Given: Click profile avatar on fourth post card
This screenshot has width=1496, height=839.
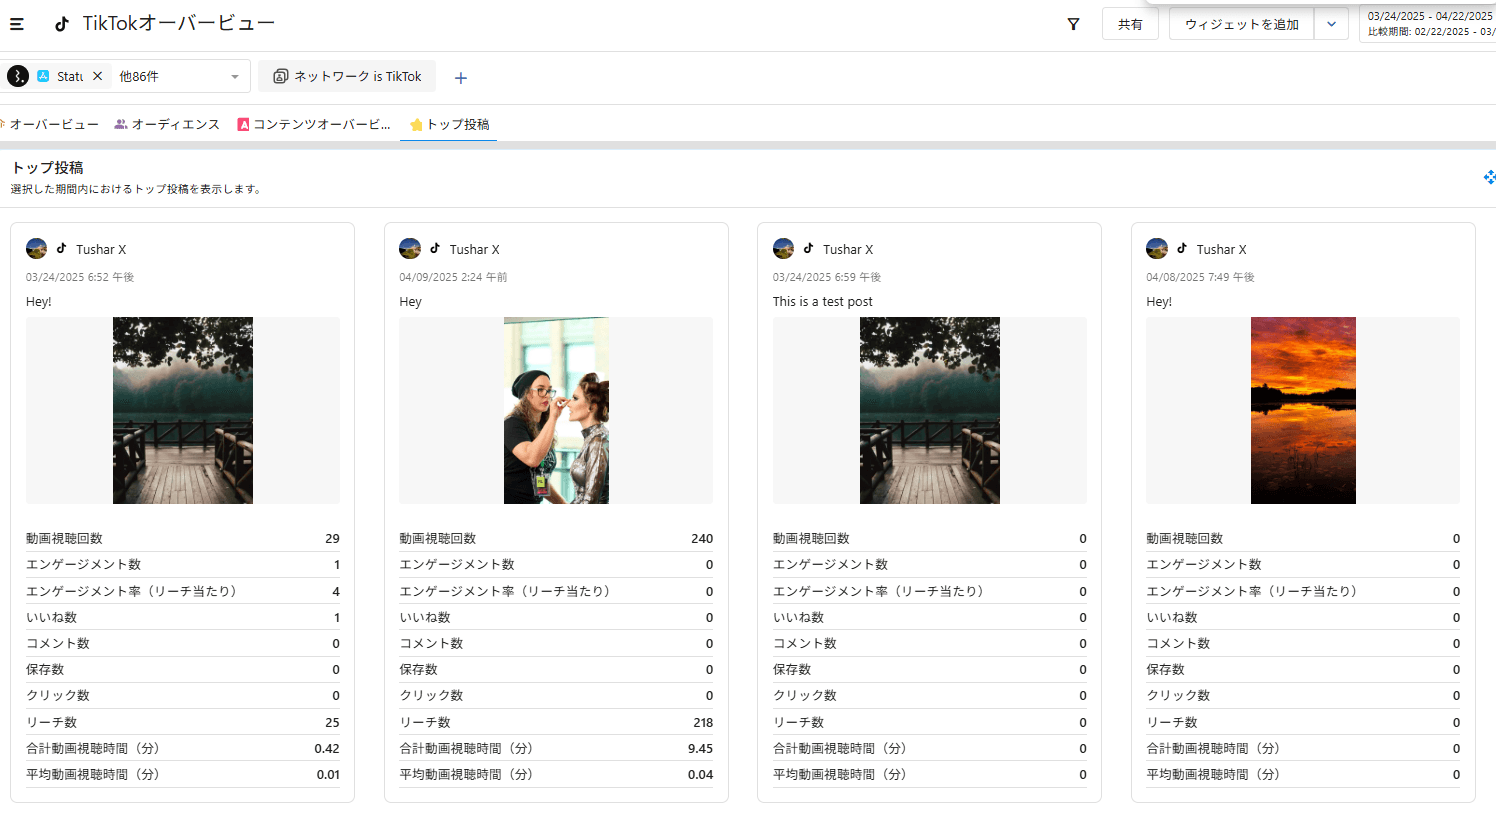Looking at the screenshot, I should 1157,249.
